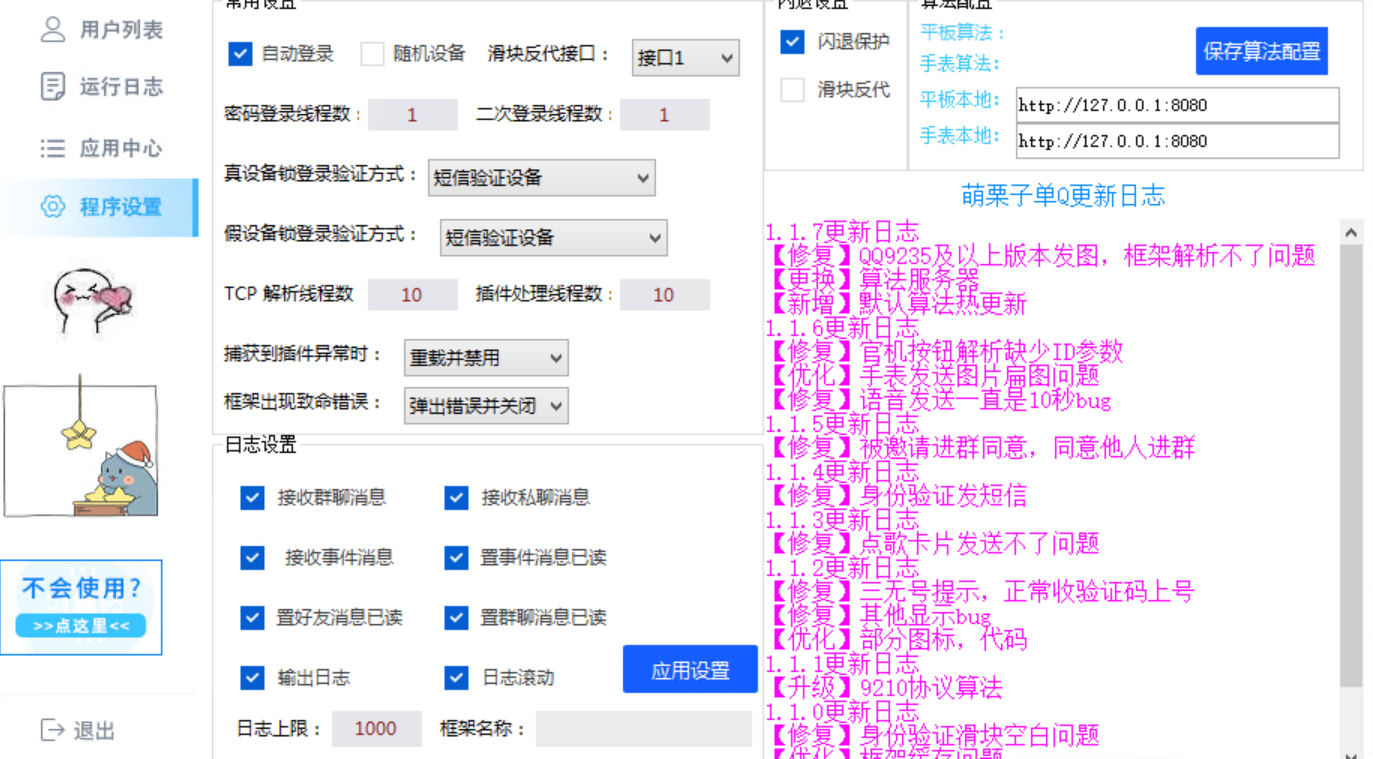Toggle the 输出日志 checkbox

point(252,678)
